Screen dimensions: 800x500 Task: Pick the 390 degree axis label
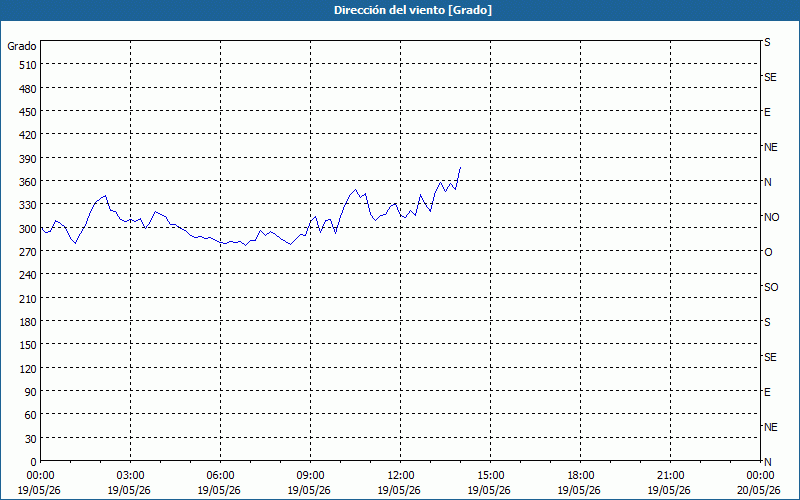(x=28, y=159)
